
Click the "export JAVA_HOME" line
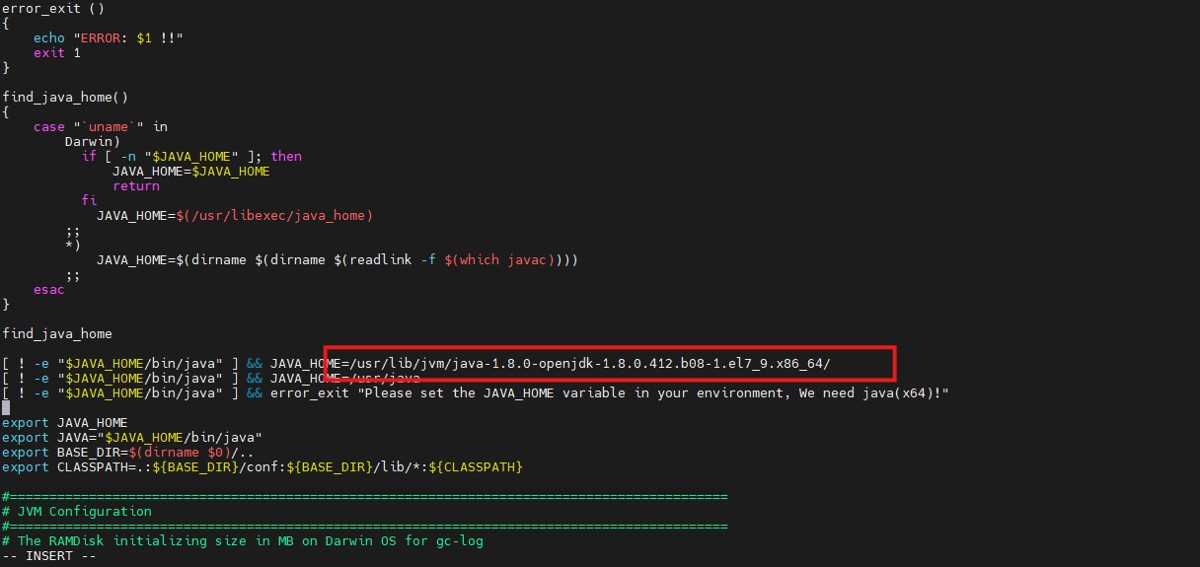click(65, 423)
